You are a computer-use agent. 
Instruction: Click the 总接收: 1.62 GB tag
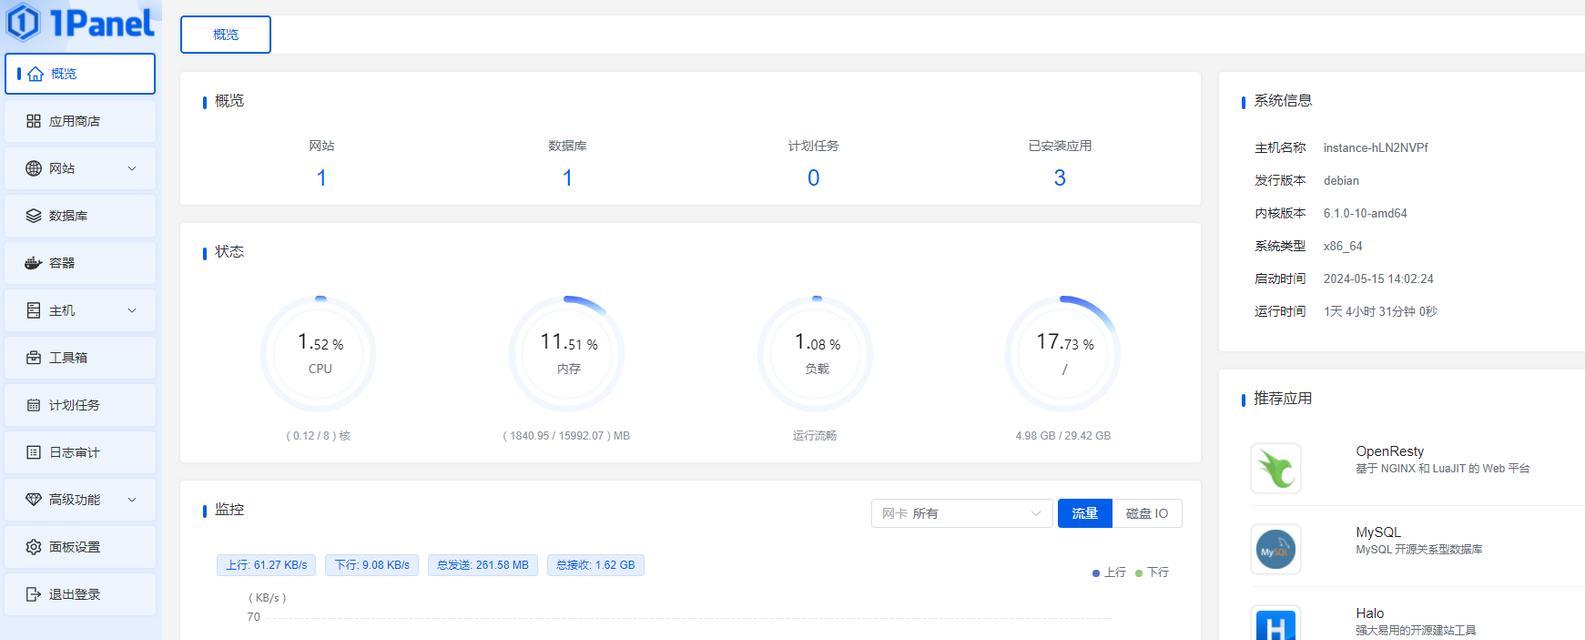596,565
